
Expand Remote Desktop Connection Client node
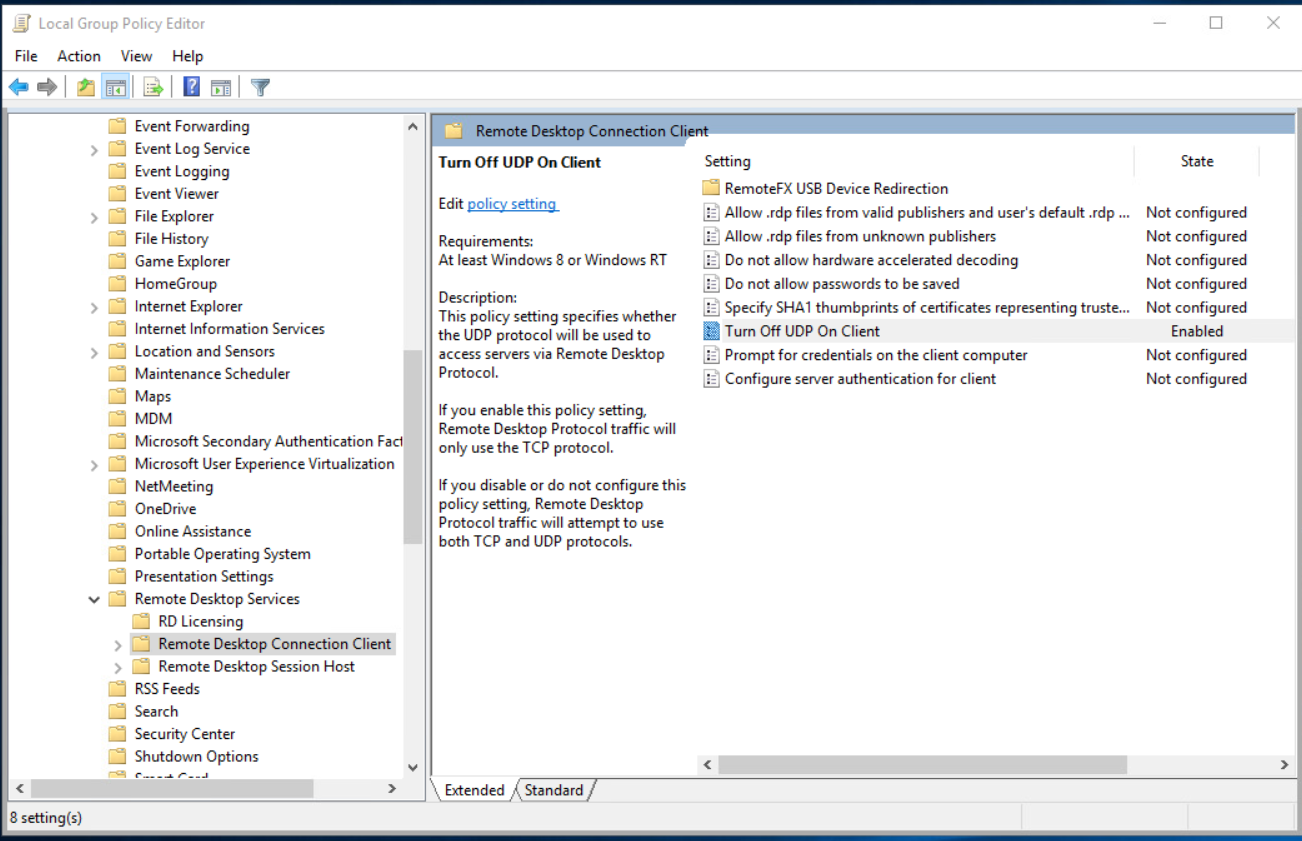(118, 645)
